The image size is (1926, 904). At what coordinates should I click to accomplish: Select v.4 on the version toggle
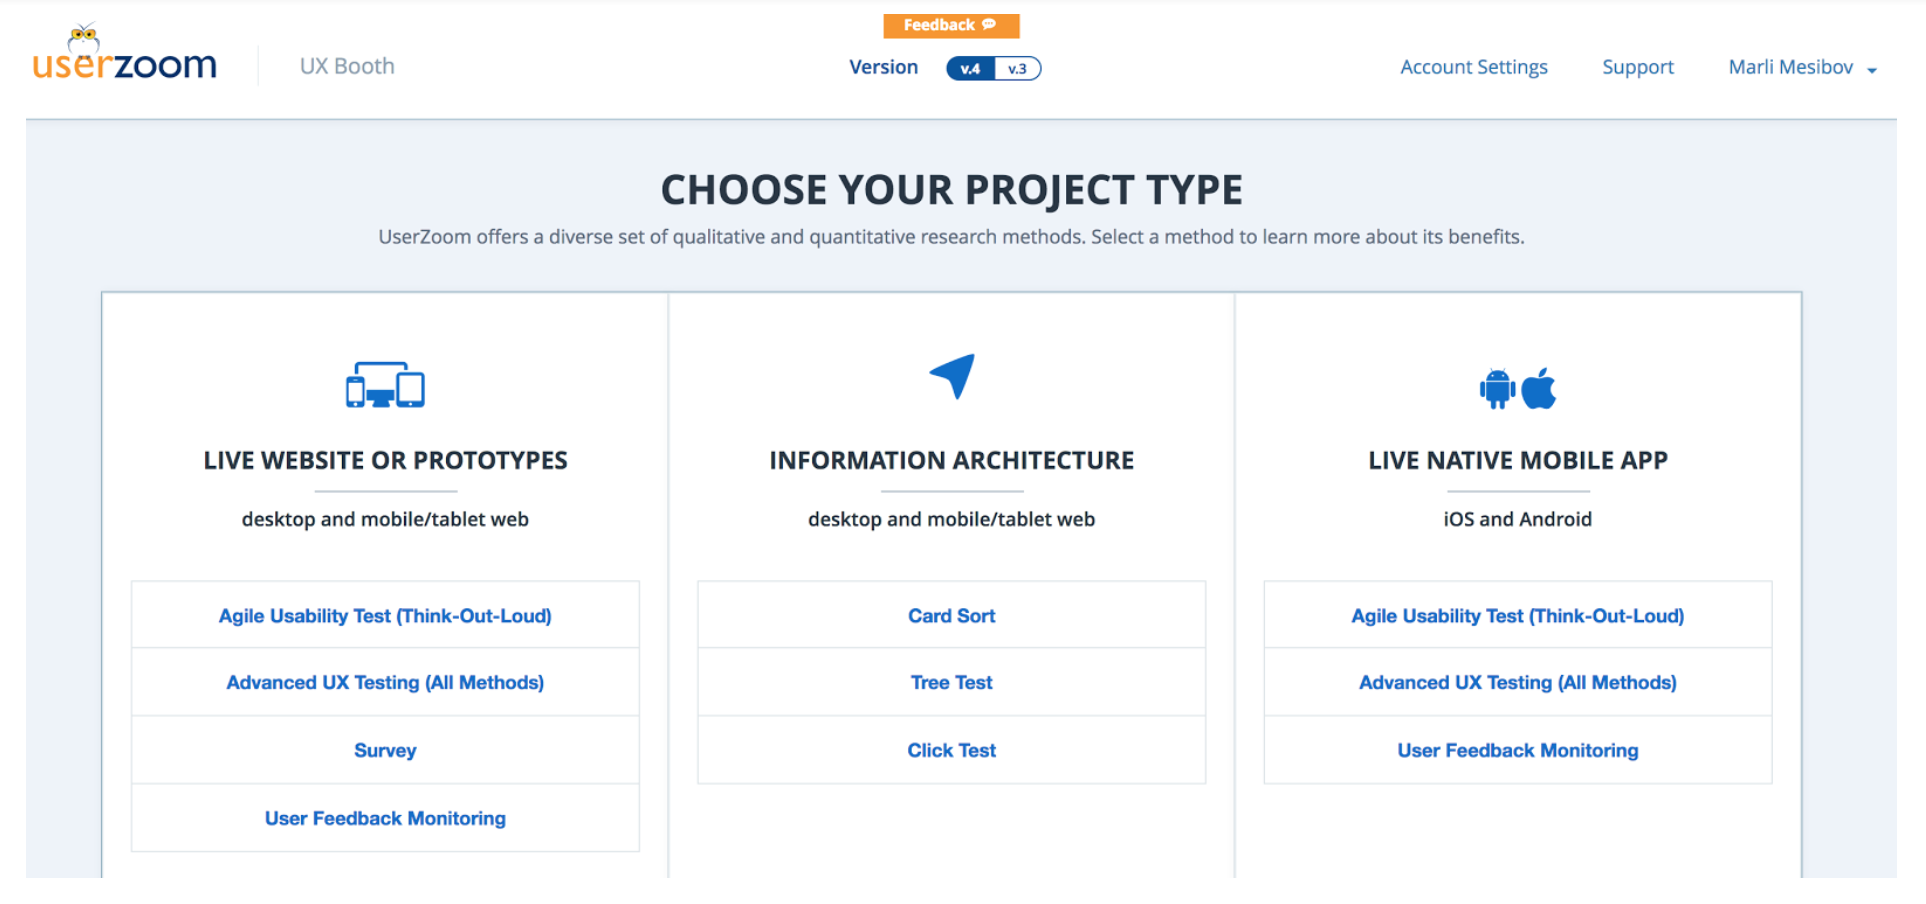click(970, 69)
